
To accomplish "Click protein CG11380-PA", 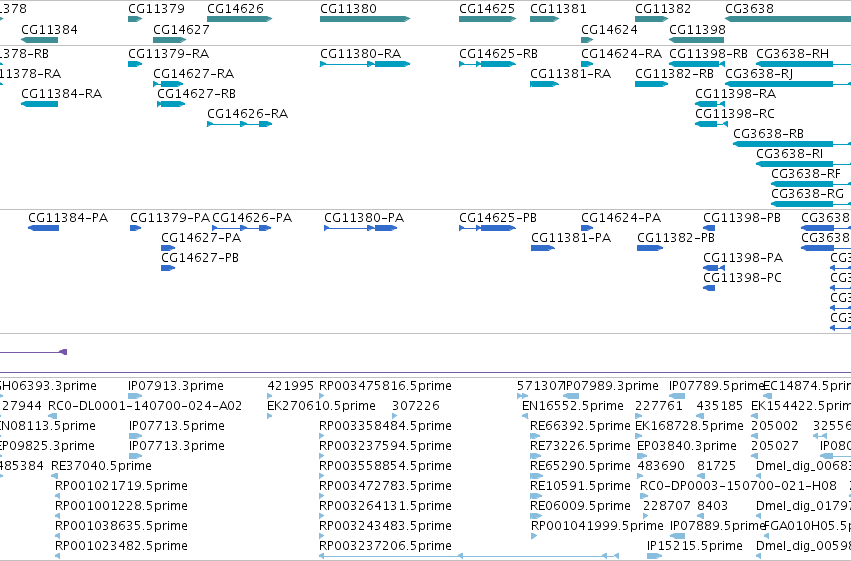I will point(364,218).
